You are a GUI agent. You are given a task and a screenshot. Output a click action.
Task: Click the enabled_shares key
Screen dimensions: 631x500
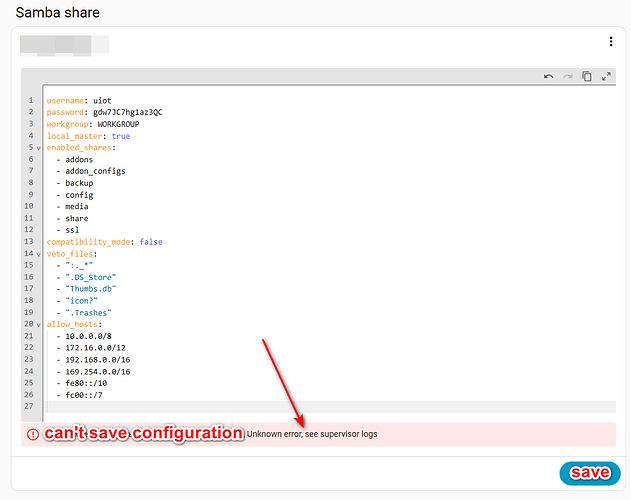point(79,148)
